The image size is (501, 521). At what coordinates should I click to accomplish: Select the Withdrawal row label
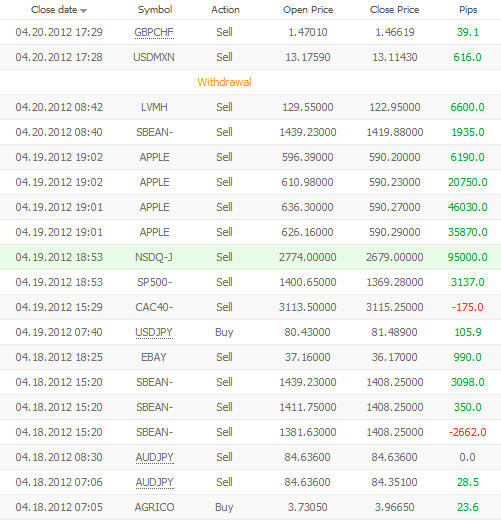tap(224, 82)
